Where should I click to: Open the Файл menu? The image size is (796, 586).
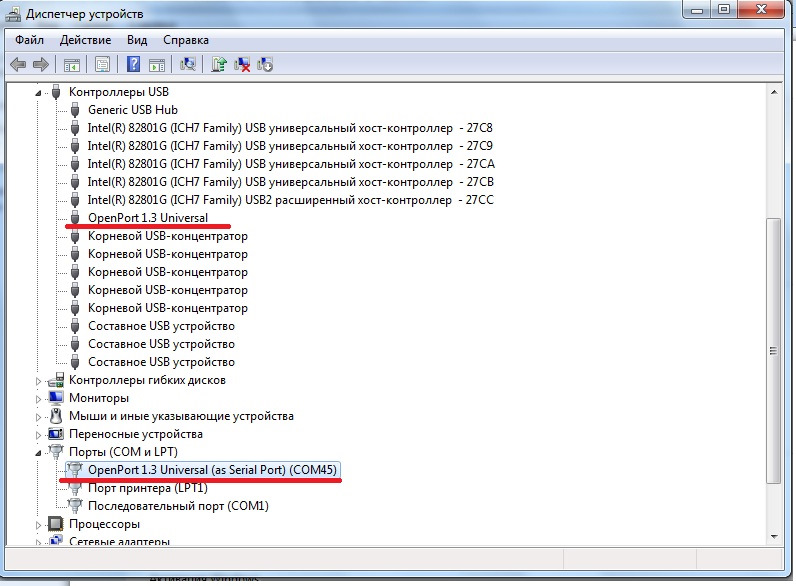[x=29, y=40]
